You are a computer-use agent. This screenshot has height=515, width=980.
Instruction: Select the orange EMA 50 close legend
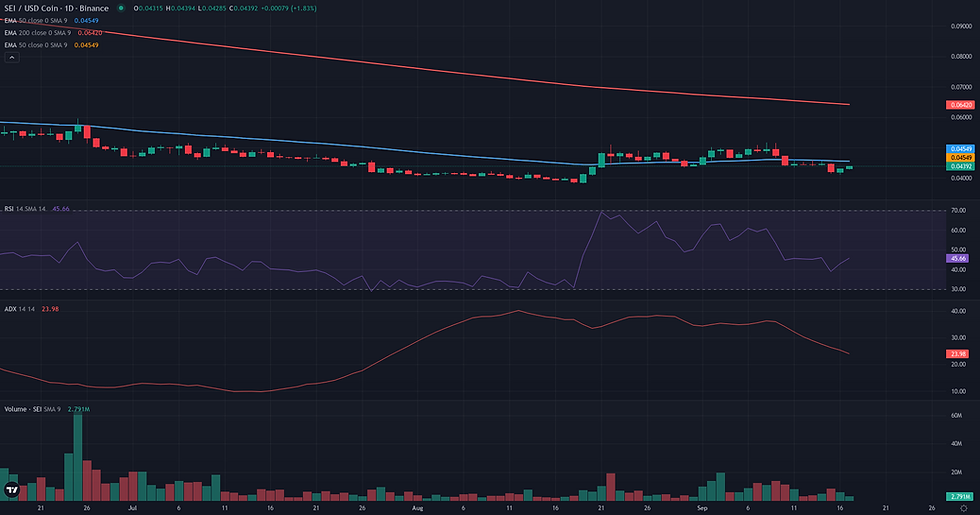pyautogui.click(x=36, y=45)
